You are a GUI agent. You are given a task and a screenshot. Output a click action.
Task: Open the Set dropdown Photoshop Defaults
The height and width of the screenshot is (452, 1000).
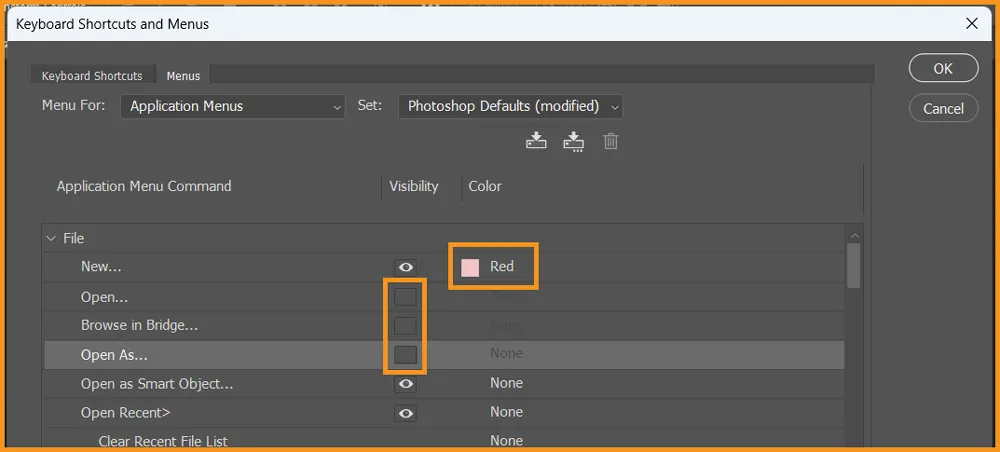tap(510, 106)
